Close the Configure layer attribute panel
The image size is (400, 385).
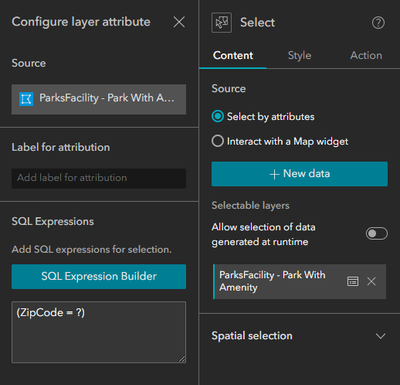(179, 22)
